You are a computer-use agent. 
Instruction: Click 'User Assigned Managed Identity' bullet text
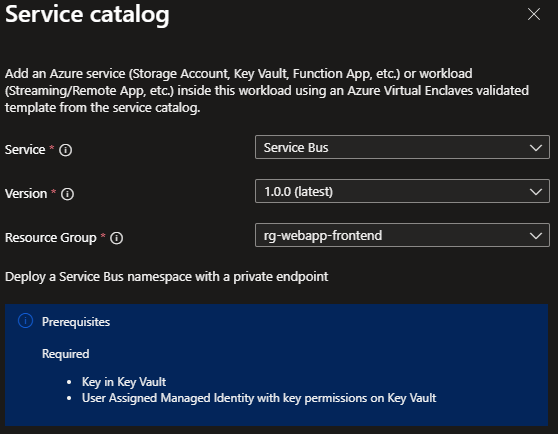click(259, 398)
